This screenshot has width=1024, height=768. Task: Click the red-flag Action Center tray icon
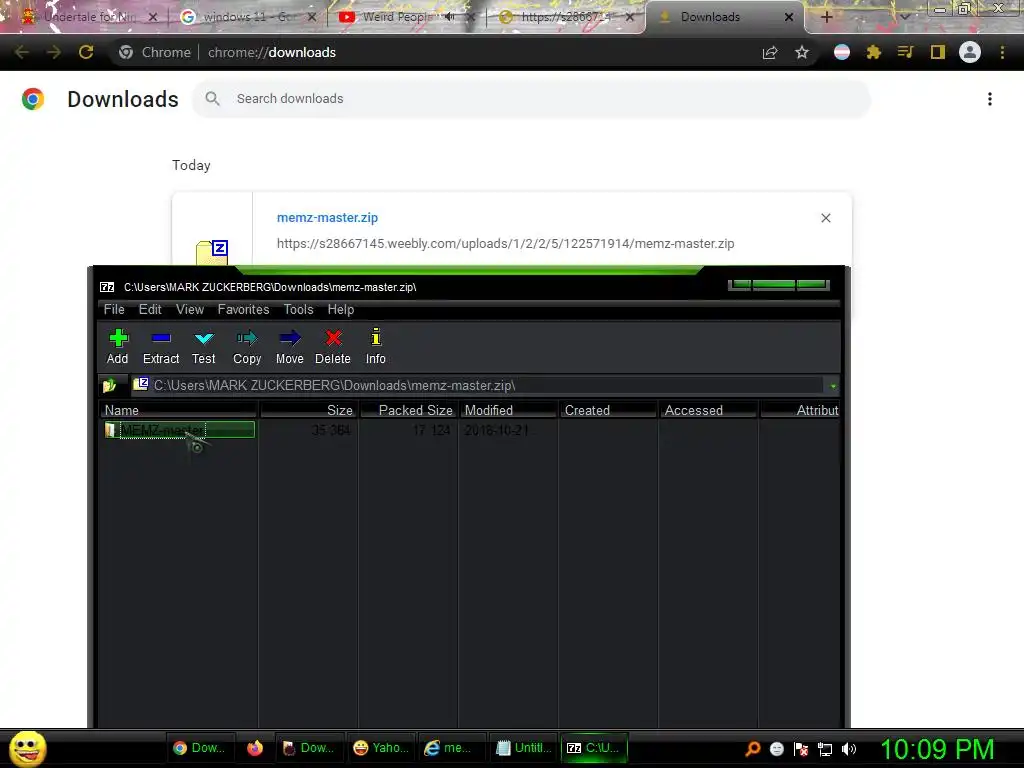click(801, 749)
